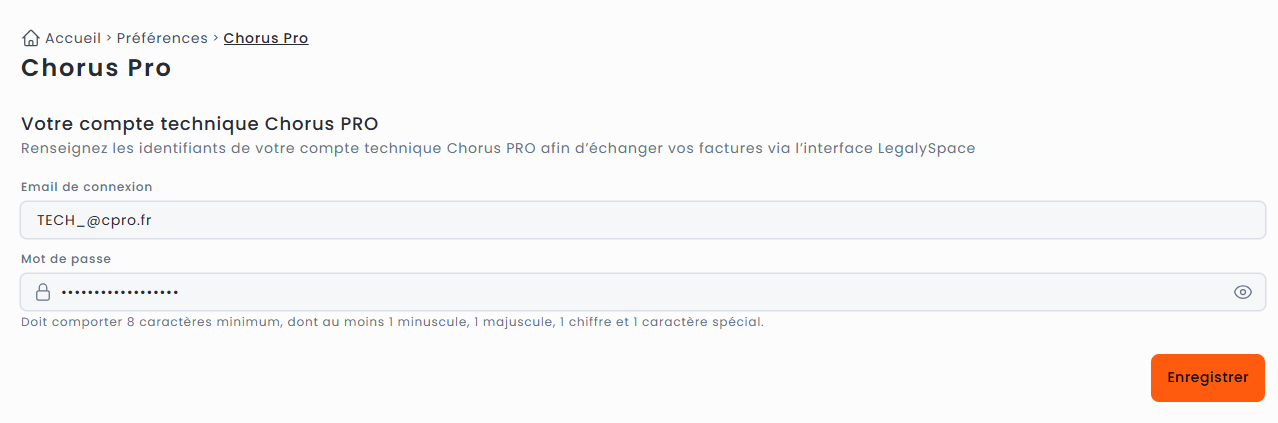Click the word LegalySpace in the description
Image resolution: width=1278 pixels, height=423 pixels.
[x=927, y=149]
